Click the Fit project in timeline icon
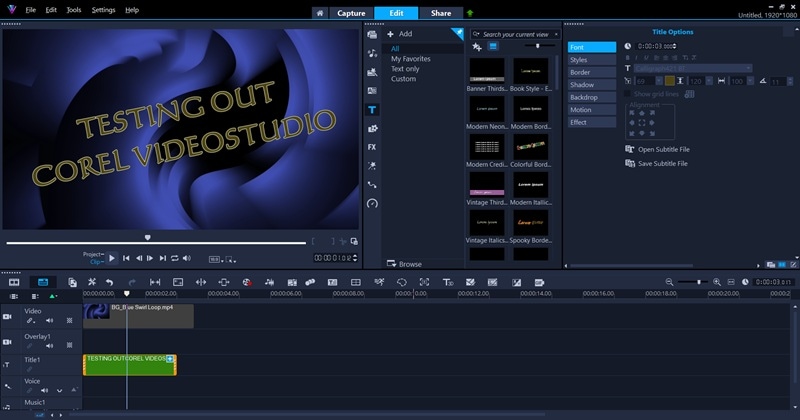 point(731,282)
